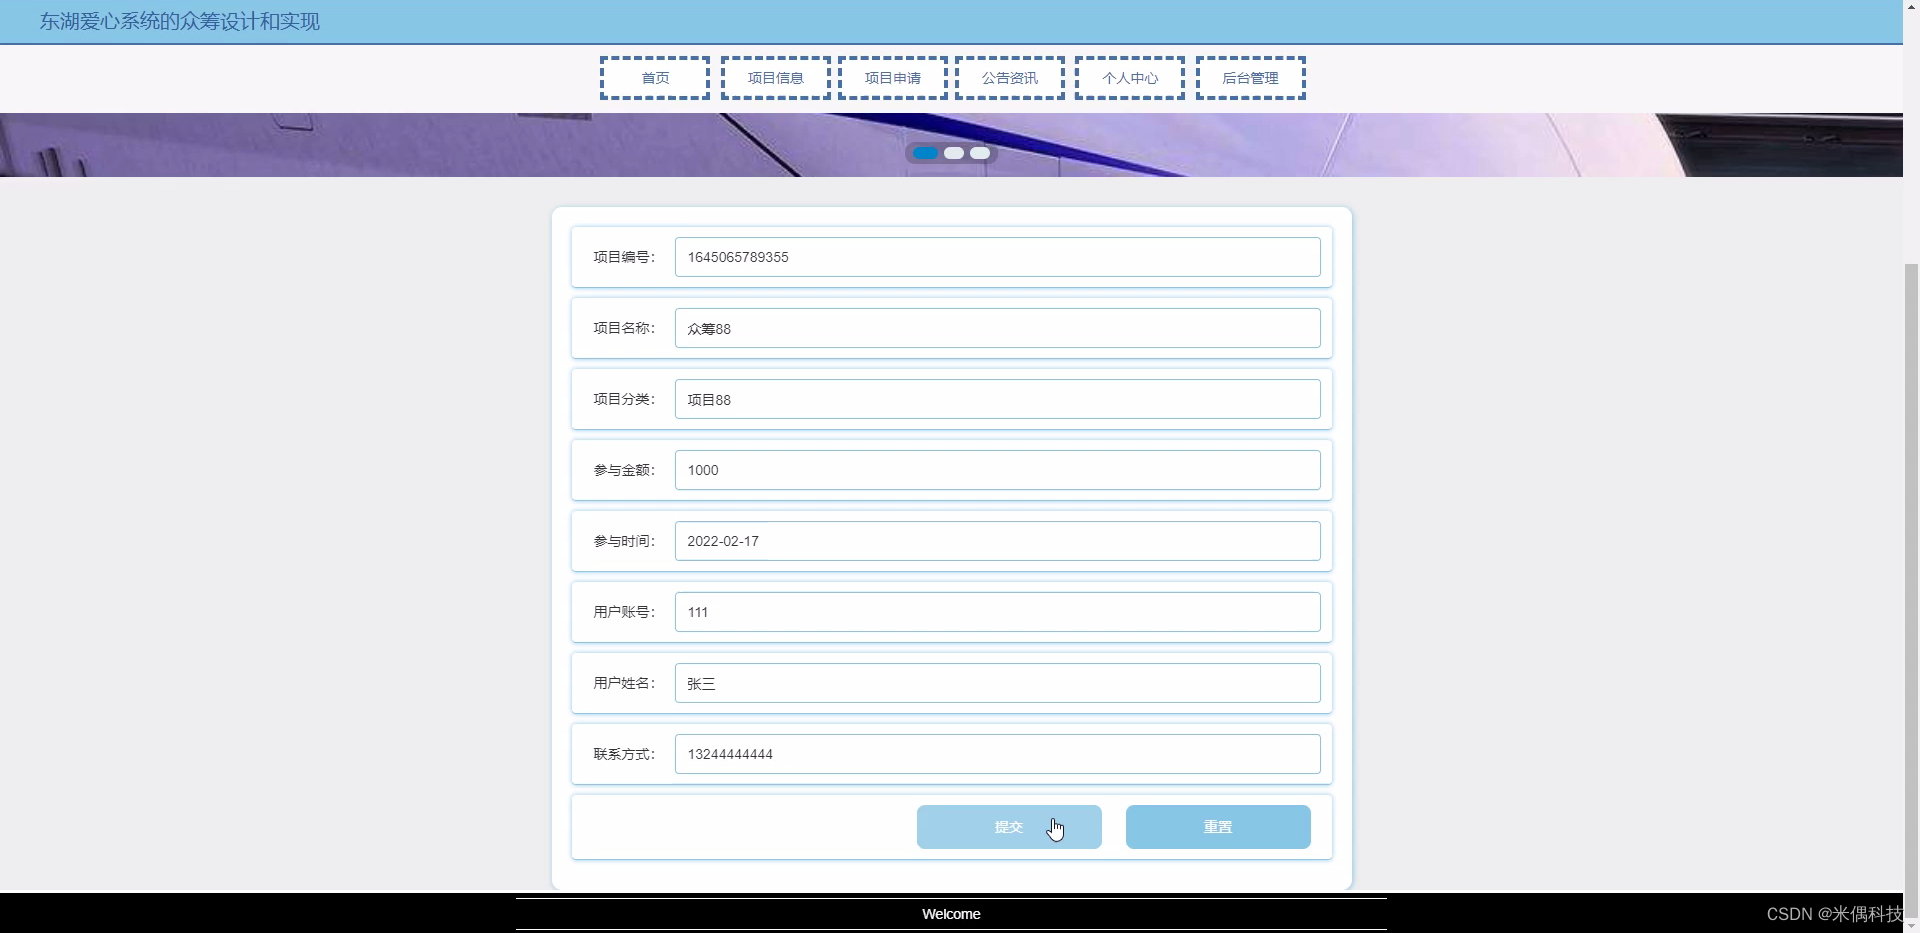The image size is (1920, 933).
Task: Click the 项目编号 input field
Action: click(x=997, y=257)
